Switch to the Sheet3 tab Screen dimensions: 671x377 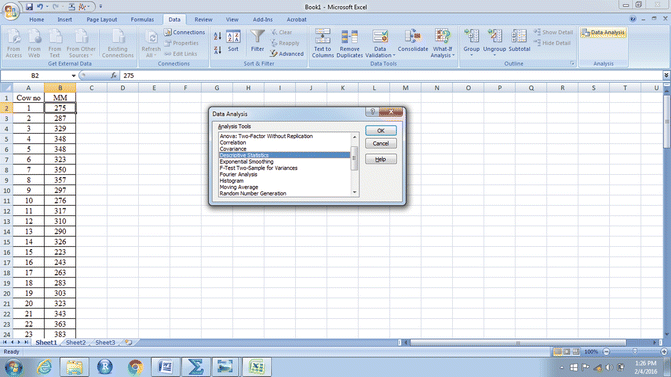105,342
